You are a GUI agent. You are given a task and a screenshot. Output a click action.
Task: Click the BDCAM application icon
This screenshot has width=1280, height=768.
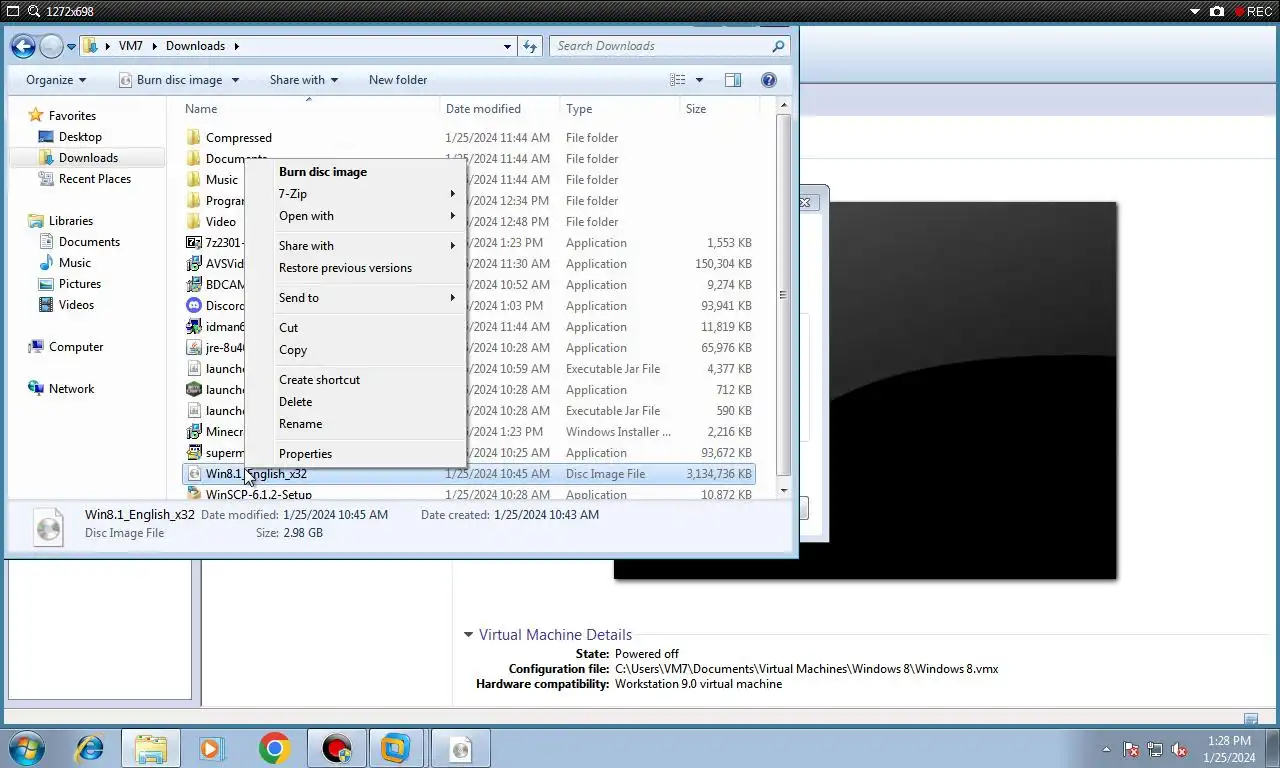tap(194, 285)
